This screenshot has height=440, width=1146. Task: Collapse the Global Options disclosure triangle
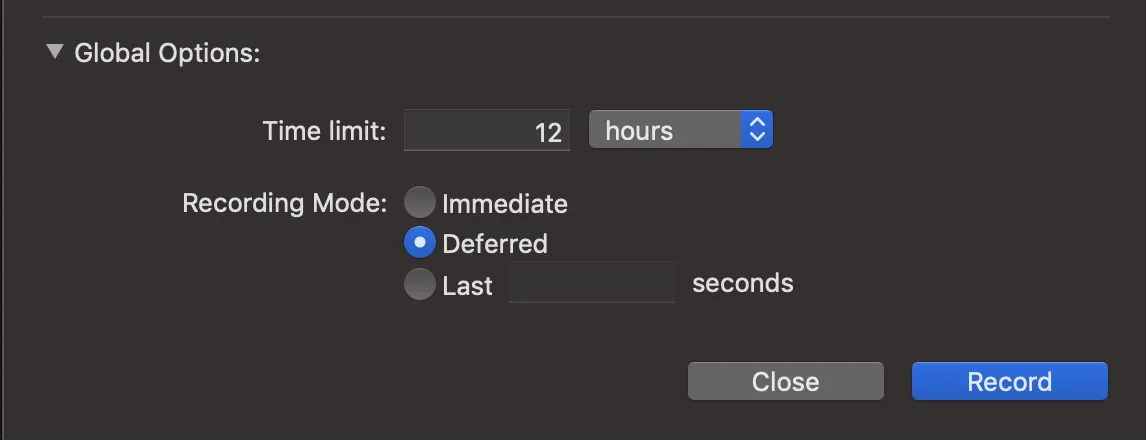54,51
